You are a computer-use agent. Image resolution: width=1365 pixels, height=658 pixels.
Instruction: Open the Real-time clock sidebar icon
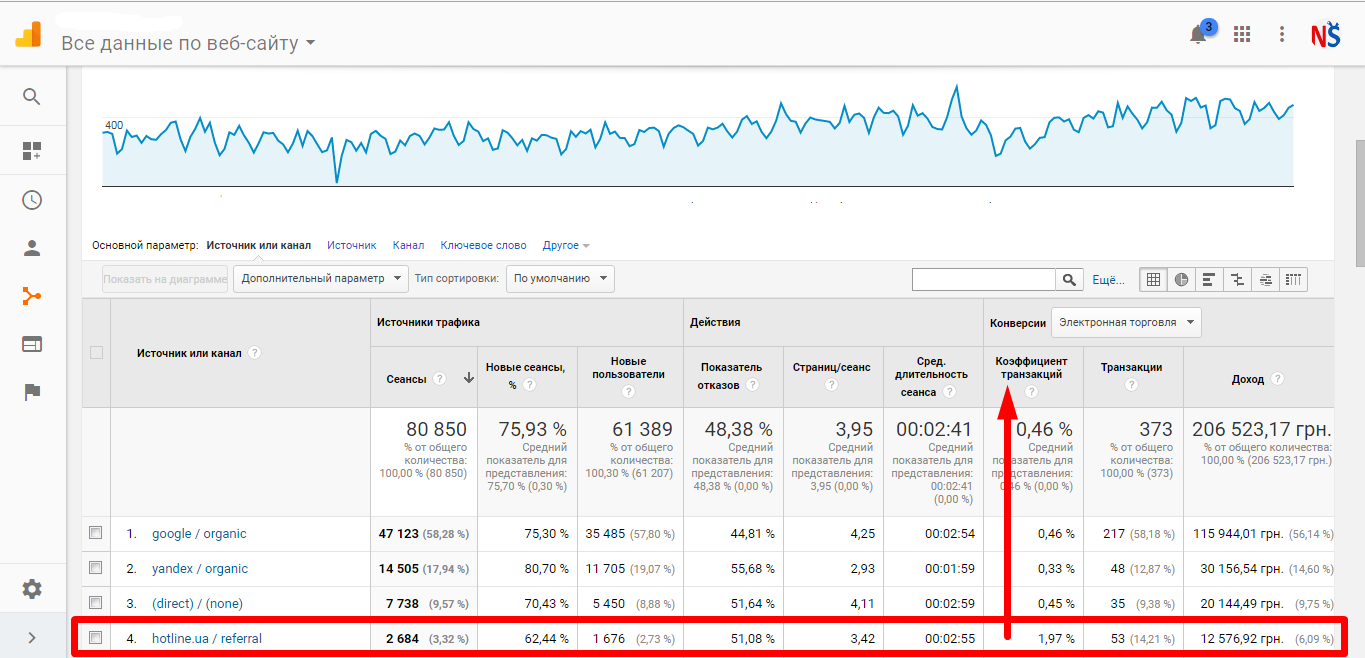click(32, 199)
